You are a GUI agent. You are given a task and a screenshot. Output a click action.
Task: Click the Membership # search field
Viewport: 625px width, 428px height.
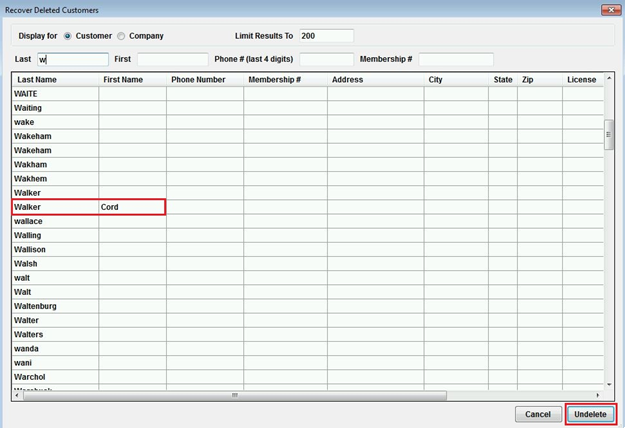pos(456,59)
